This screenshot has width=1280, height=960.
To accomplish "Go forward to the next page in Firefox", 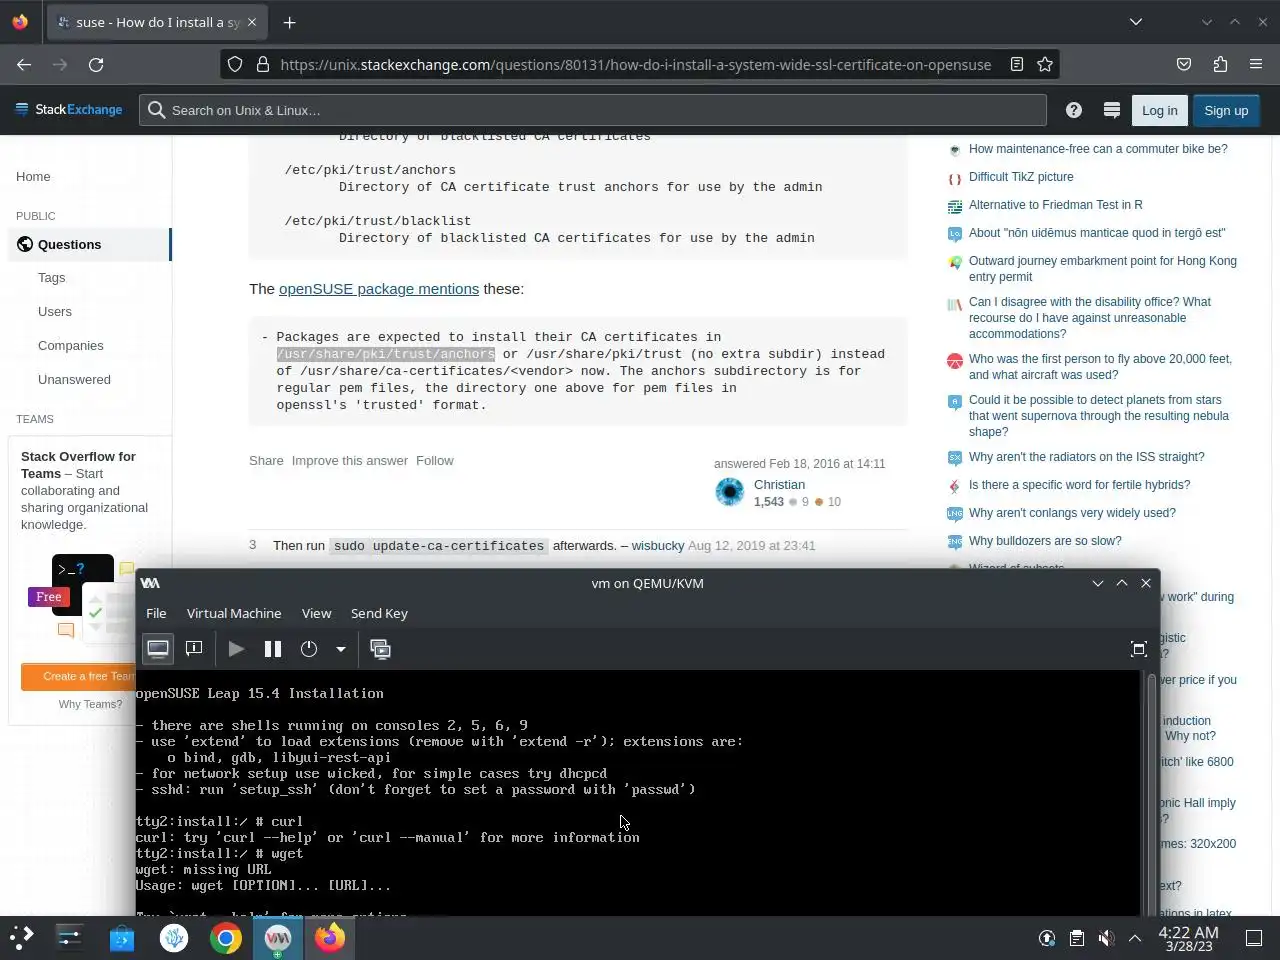I will [x=60, y=64].
